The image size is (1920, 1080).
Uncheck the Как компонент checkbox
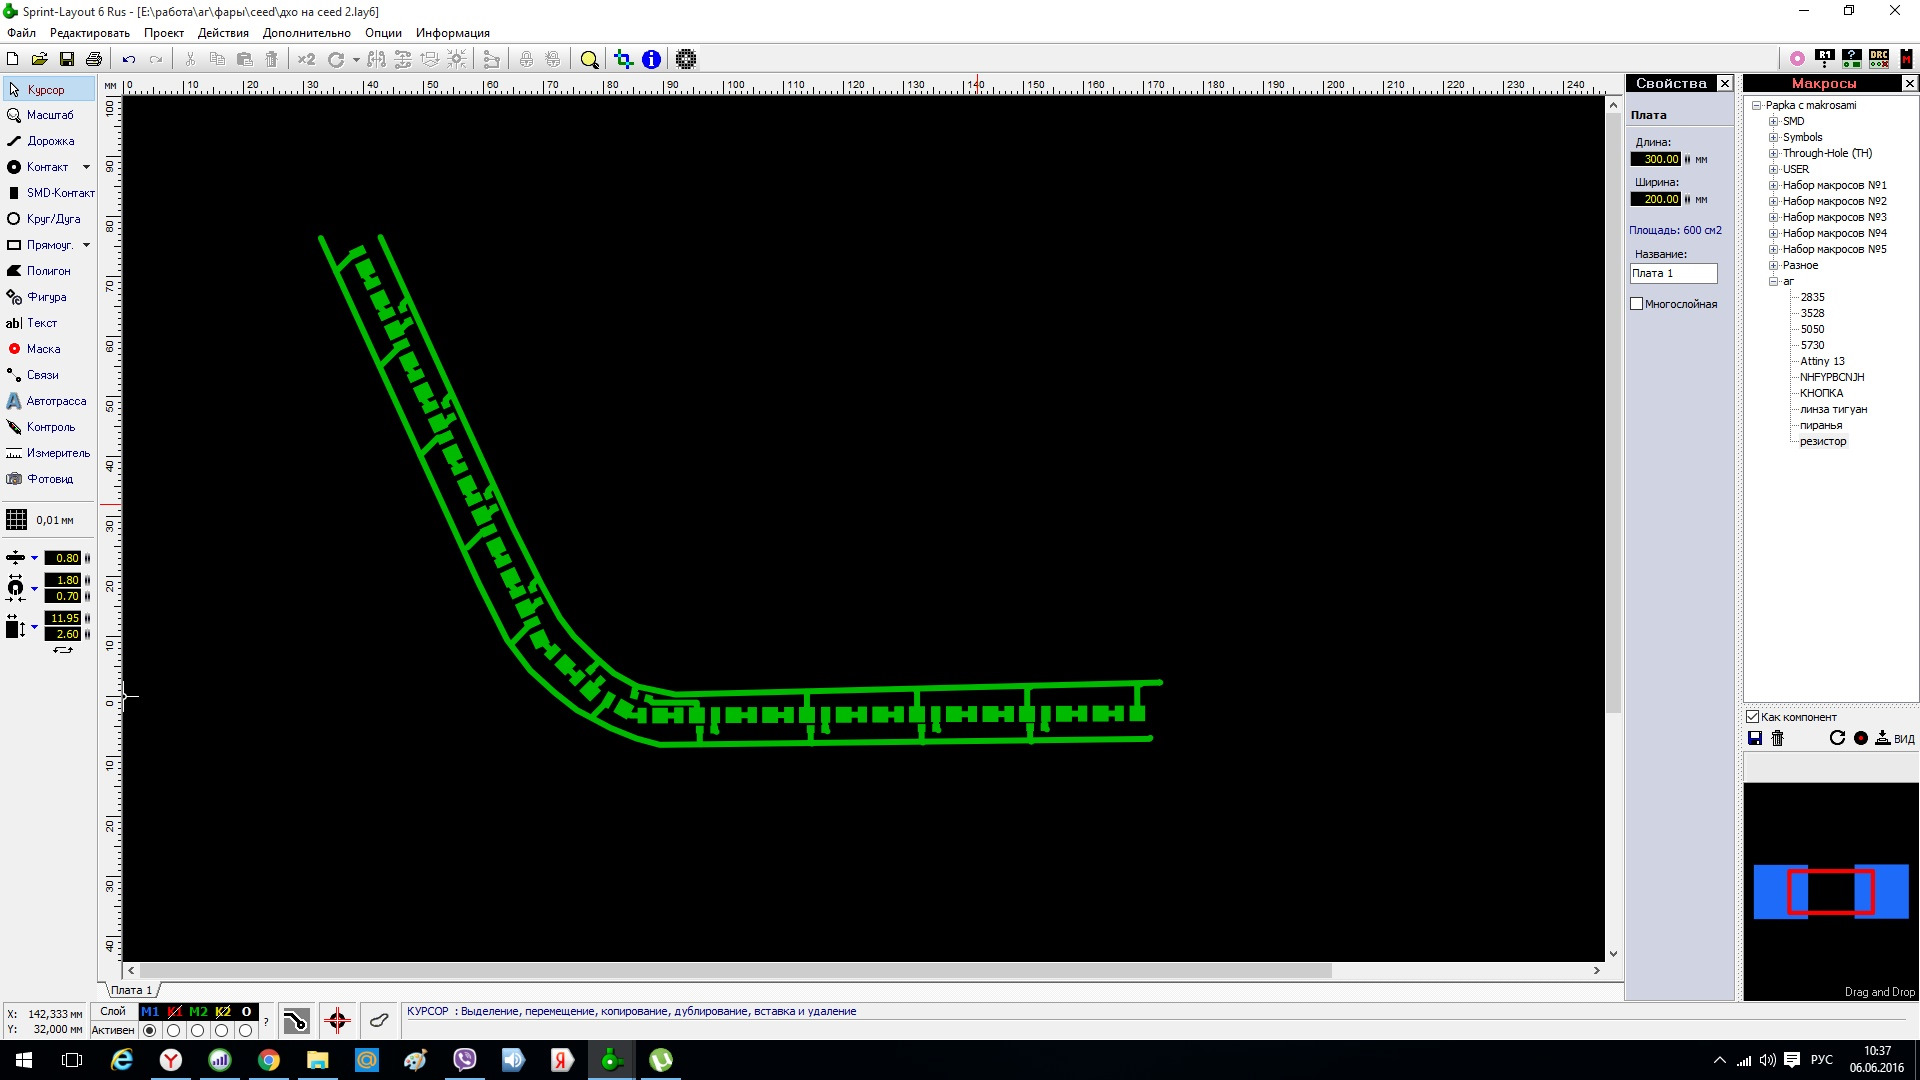coord(1752,717)
